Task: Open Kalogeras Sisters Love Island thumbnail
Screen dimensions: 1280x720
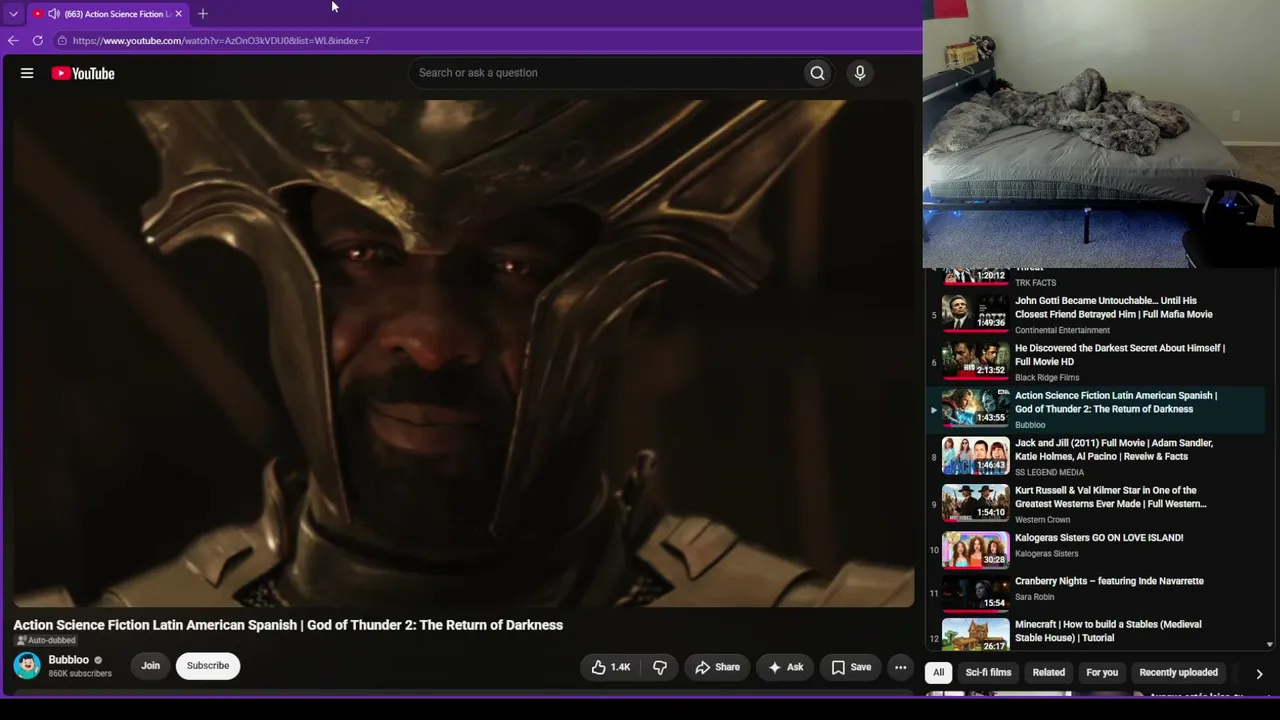Action: click(x=975, y=549)
